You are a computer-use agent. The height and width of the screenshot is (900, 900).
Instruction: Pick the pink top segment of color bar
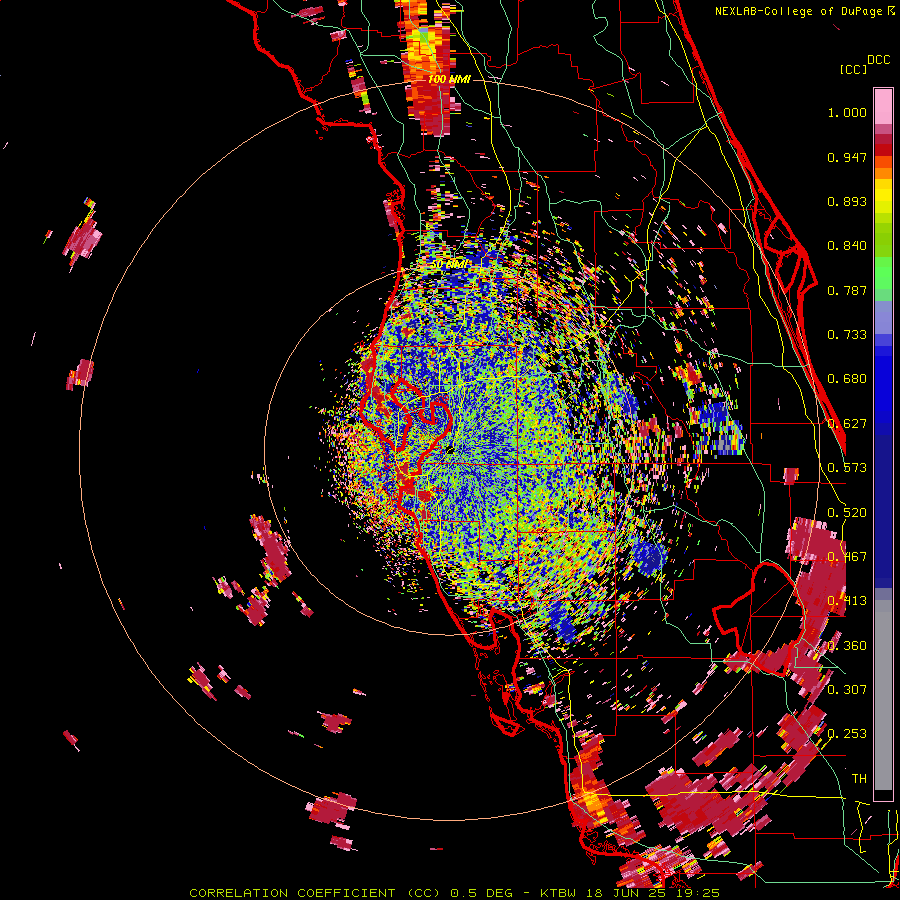883,106
